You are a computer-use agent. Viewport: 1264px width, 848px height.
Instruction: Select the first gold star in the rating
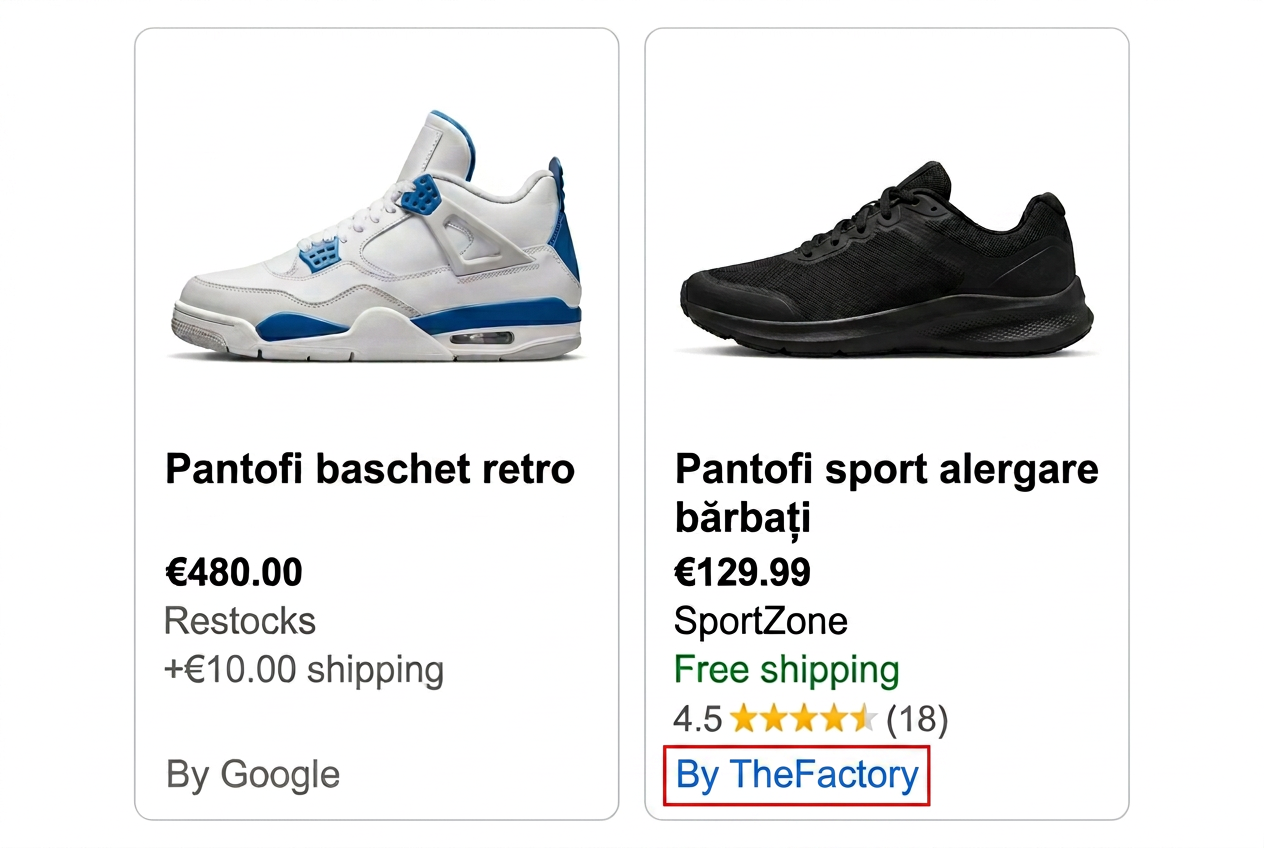(x=745, y=719)
